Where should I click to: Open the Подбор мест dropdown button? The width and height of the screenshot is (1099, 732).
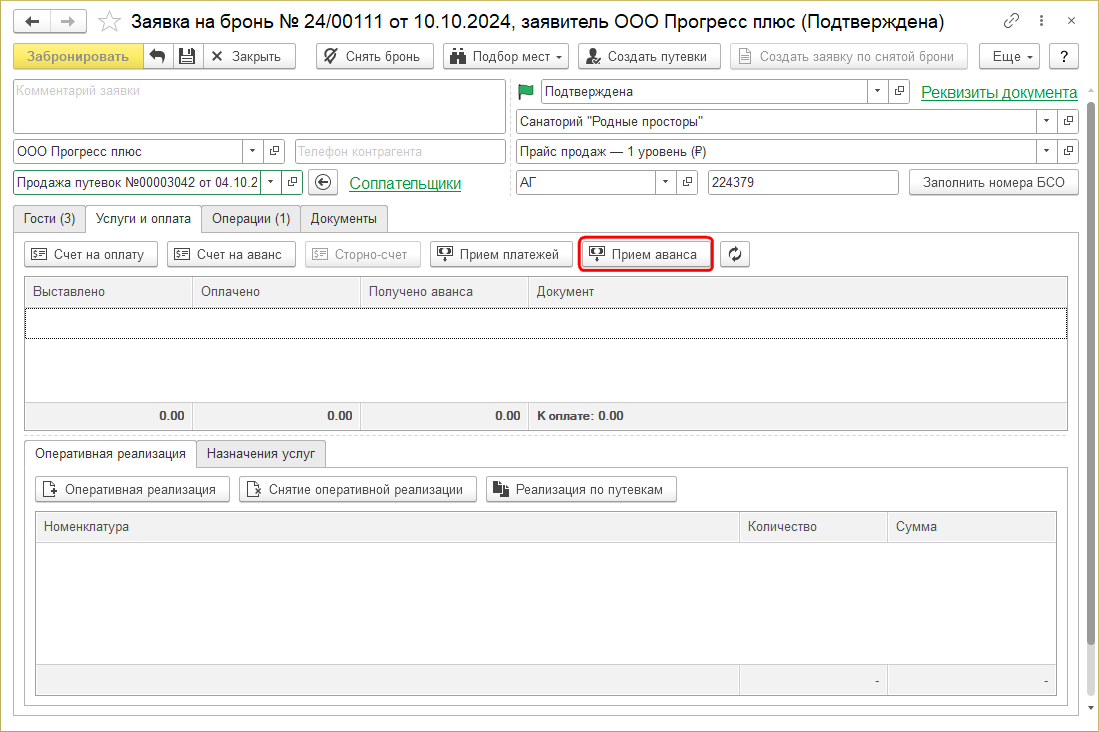pos(506,56)
